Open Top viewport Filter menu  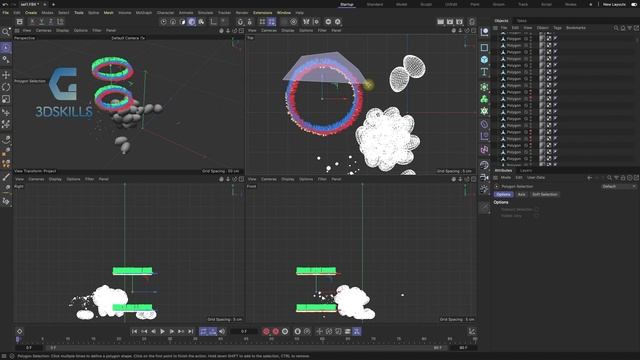(x=322, y=30)
